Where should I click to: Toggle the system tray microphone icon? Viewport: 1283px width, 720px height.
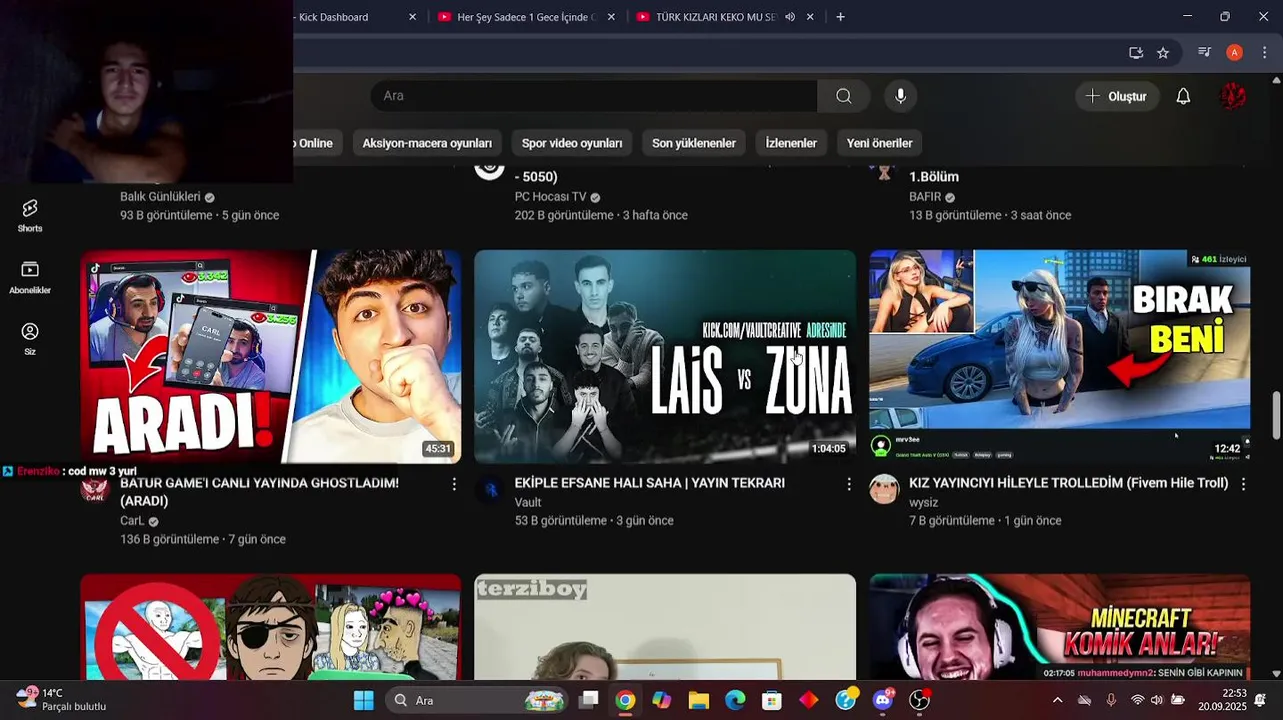coord(1110,700)
